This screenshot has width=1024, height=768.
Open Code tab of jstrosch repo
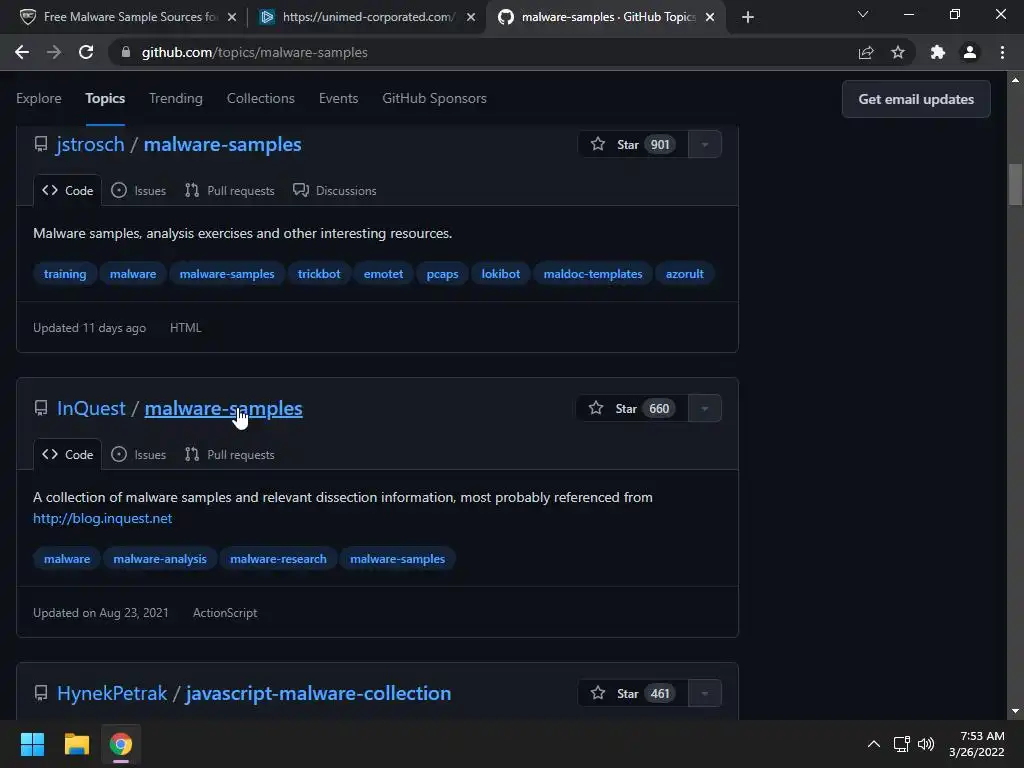[x=67, y=191]
